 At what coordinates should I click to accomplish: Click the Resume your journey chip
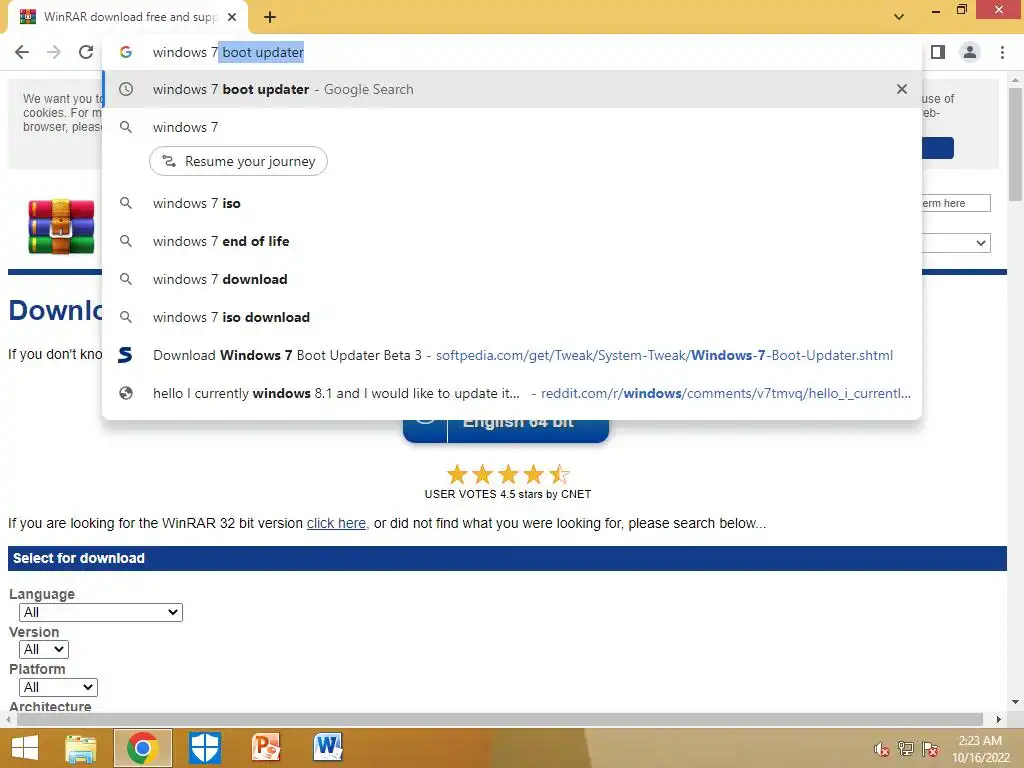(238, 161)
